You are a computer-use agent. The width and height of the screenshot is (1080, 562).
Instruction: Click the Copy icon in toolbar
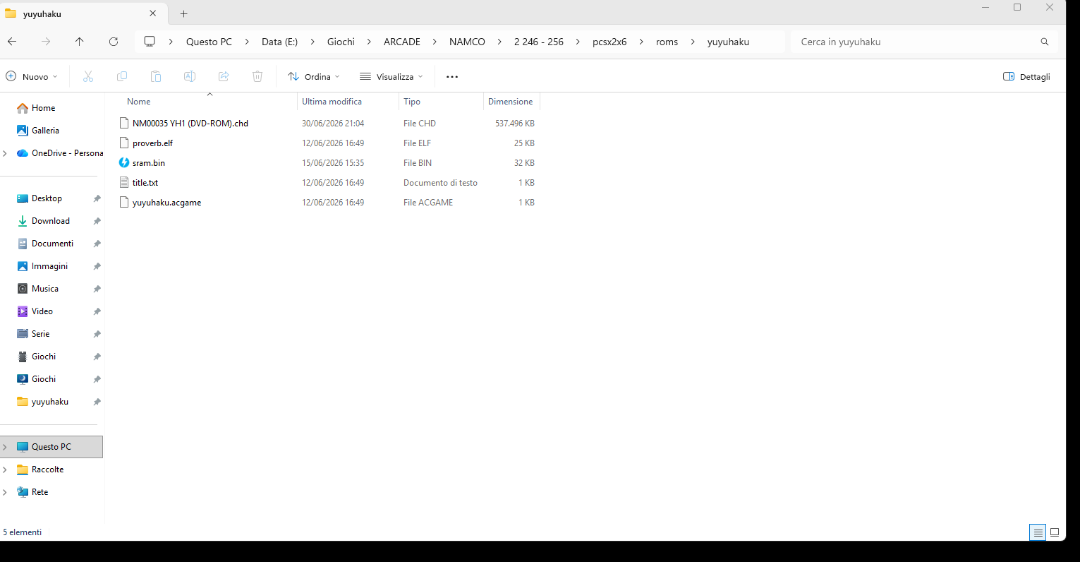pos(122,76)
